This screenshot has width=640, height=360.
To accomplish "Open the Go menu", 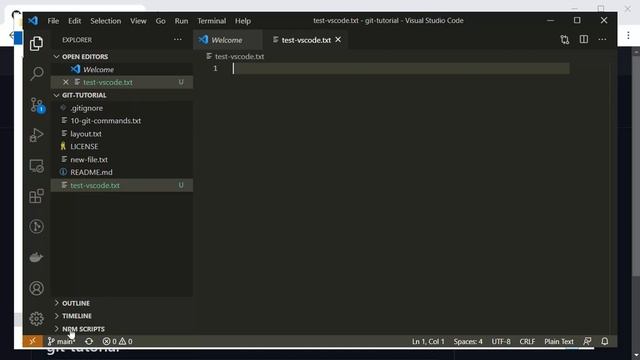I will pos(160,21).
